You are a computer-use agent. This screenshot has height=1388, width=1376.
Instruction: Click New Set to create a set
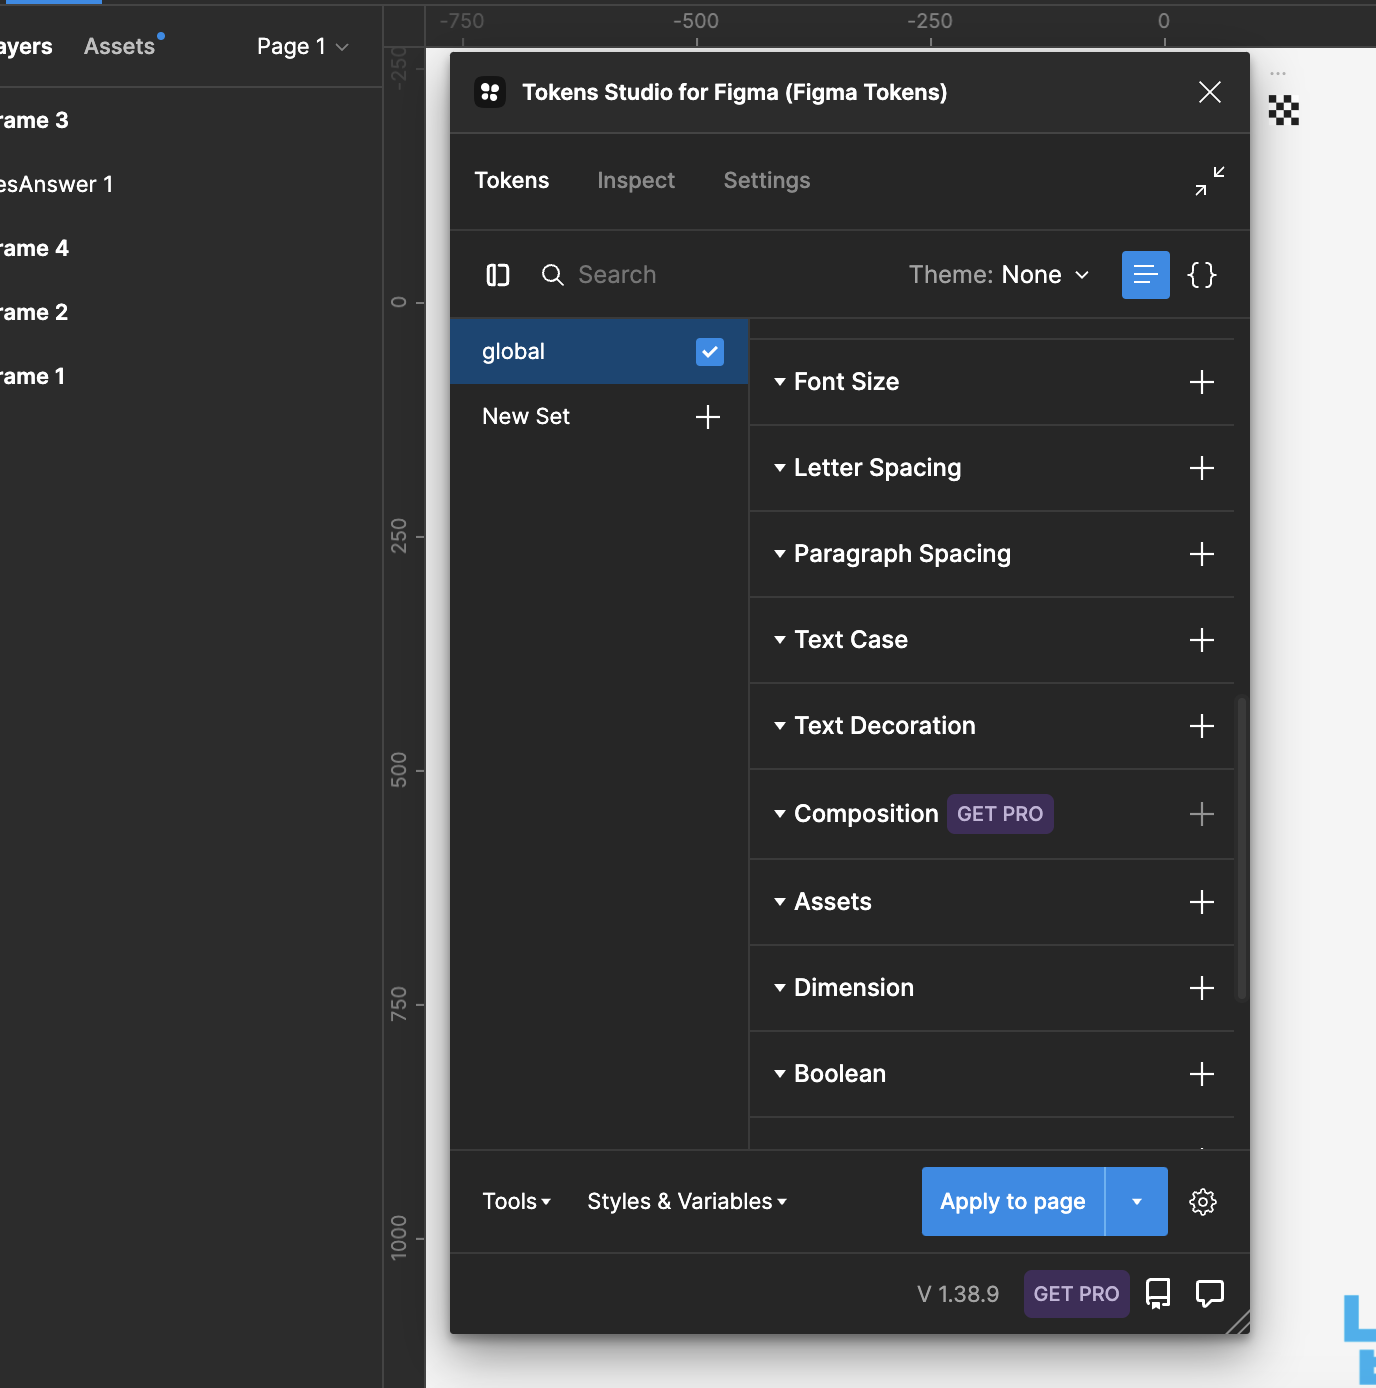[526, 417]
